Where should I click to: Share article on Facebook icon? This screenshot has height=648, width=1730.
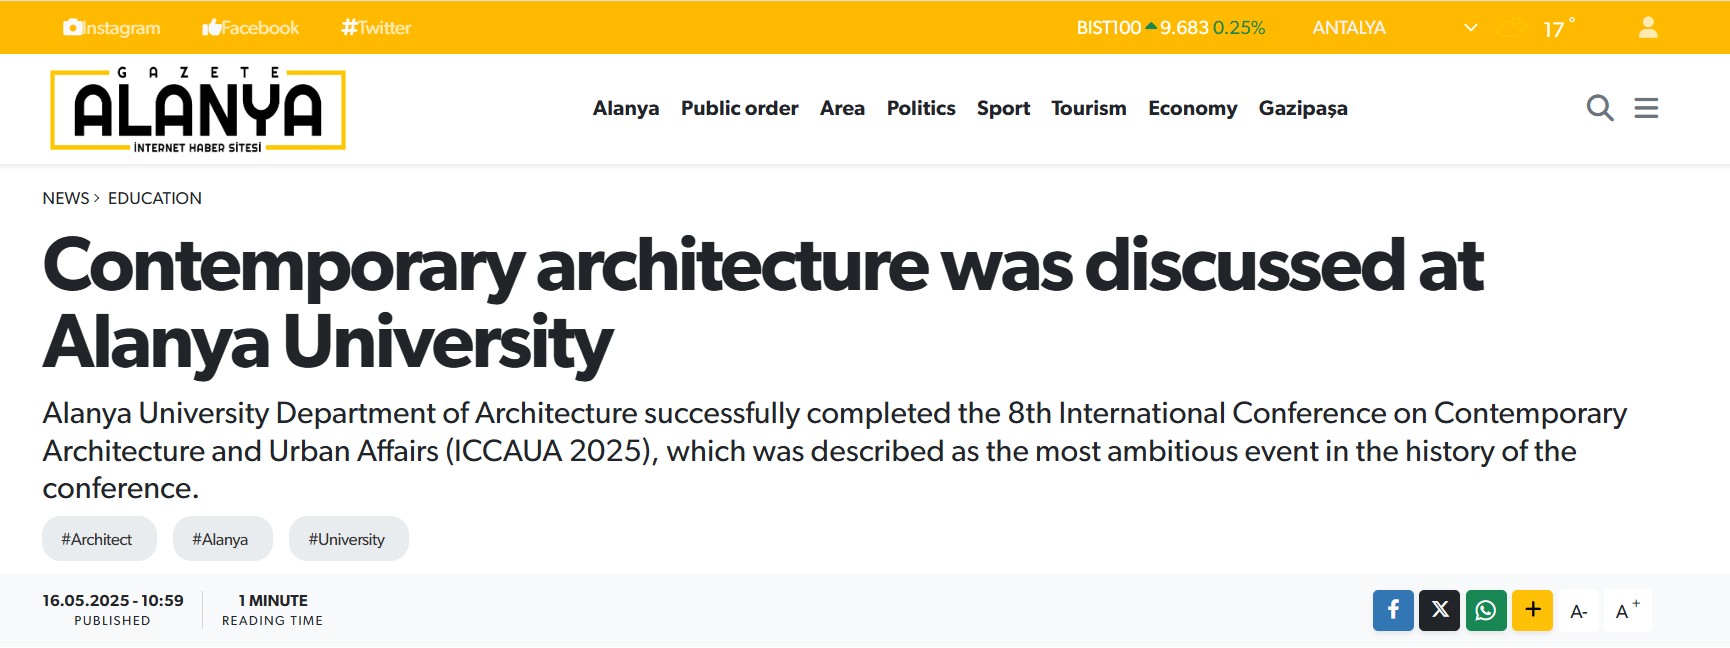(1393, 610)
